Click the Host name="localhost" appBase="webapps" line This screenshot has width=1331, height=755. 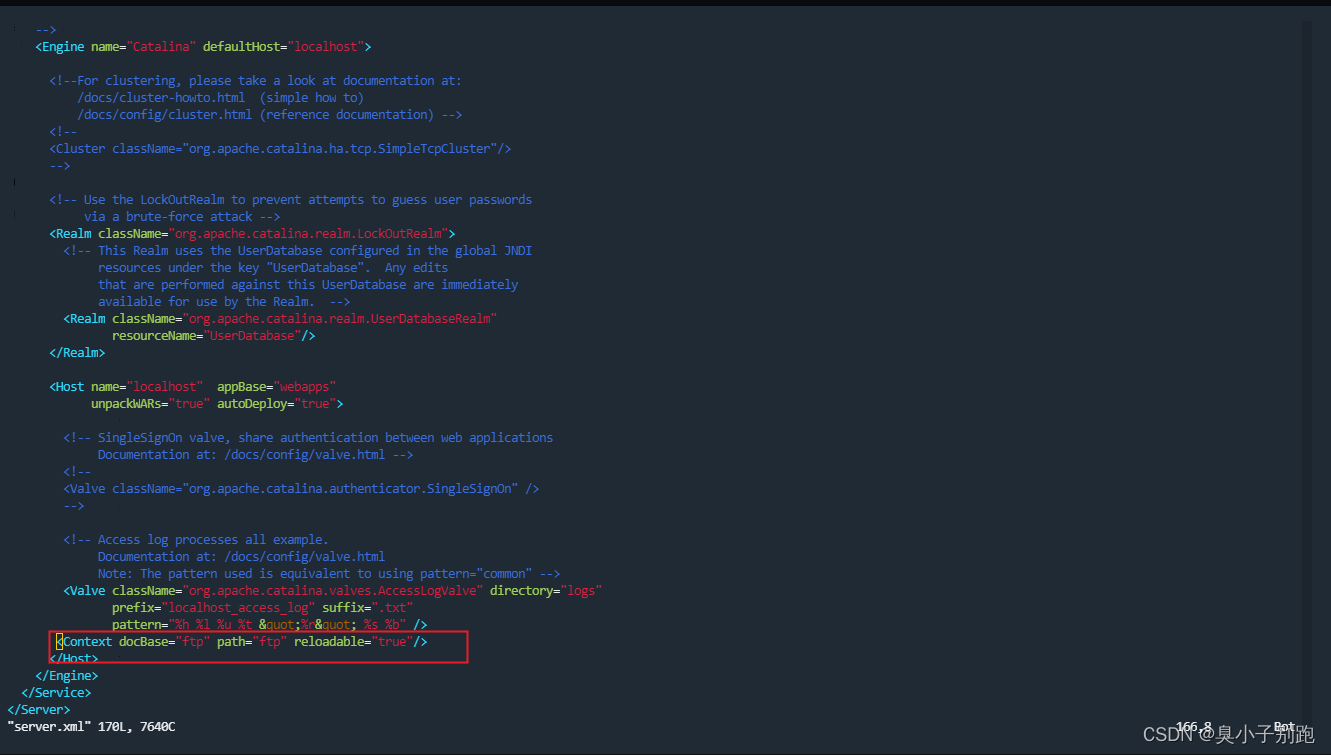point(193,387)
